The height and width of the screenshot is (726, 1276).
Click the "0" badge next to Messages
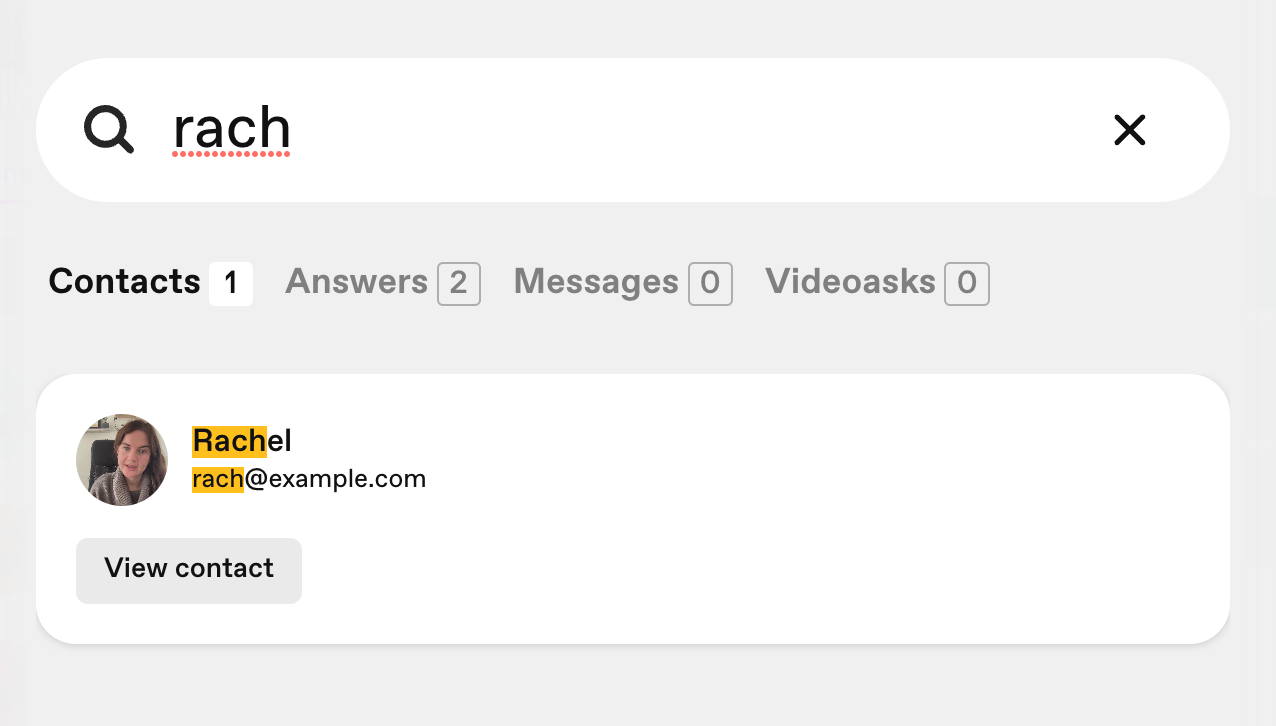pos(710,284)
